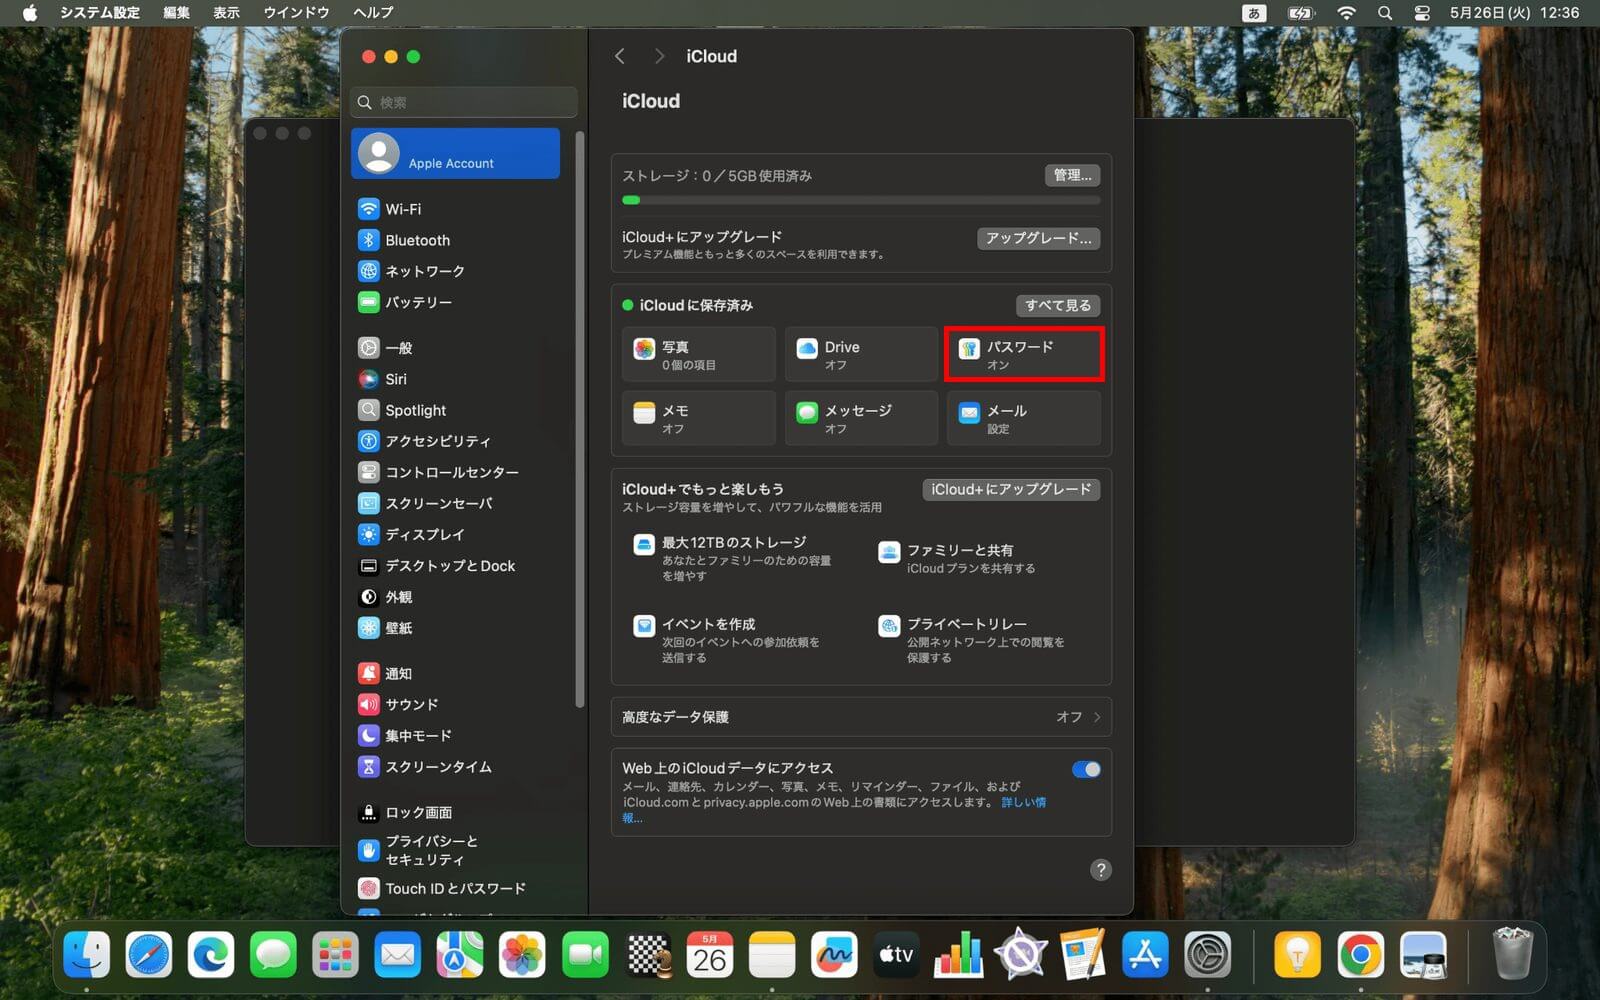1600x1000 pixels.
Task: Open the メール iCloud tile
Action: coord(1024,418)
